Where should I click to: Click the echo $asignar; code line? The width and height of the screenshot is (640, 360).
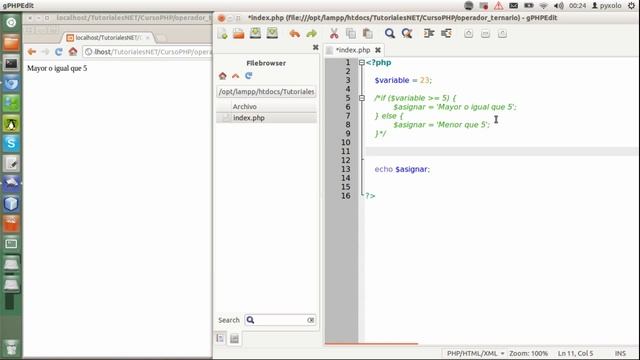point(402,169)
